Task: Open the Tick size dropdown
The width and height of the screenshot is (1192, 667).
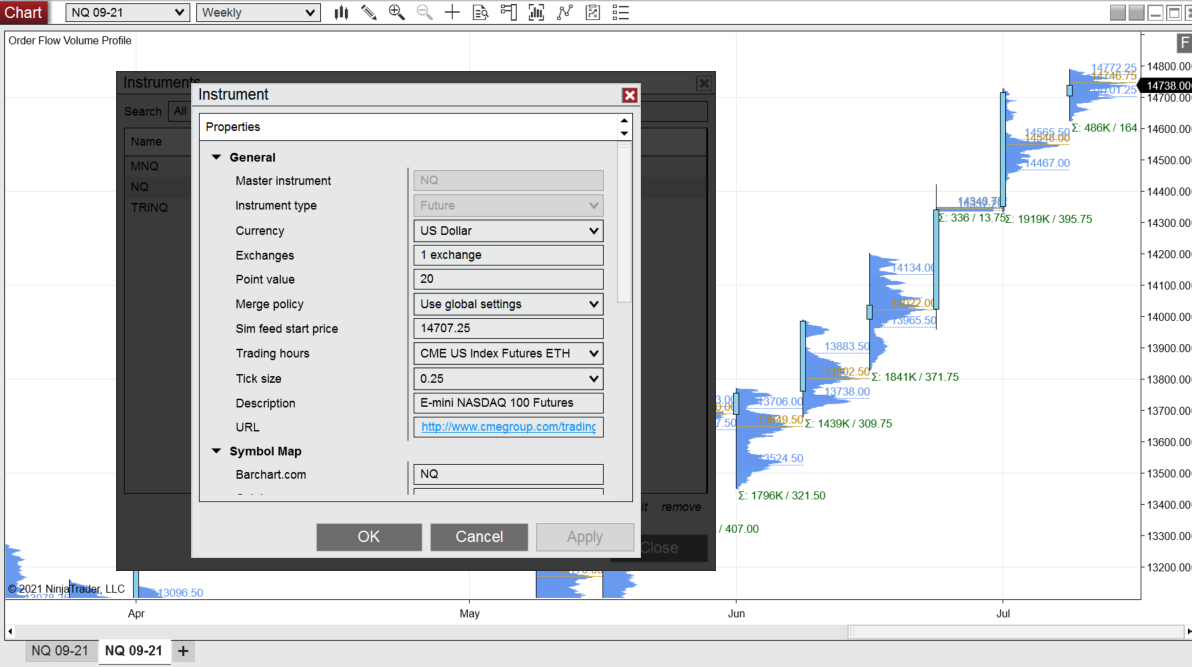Action: click(509, 379)
